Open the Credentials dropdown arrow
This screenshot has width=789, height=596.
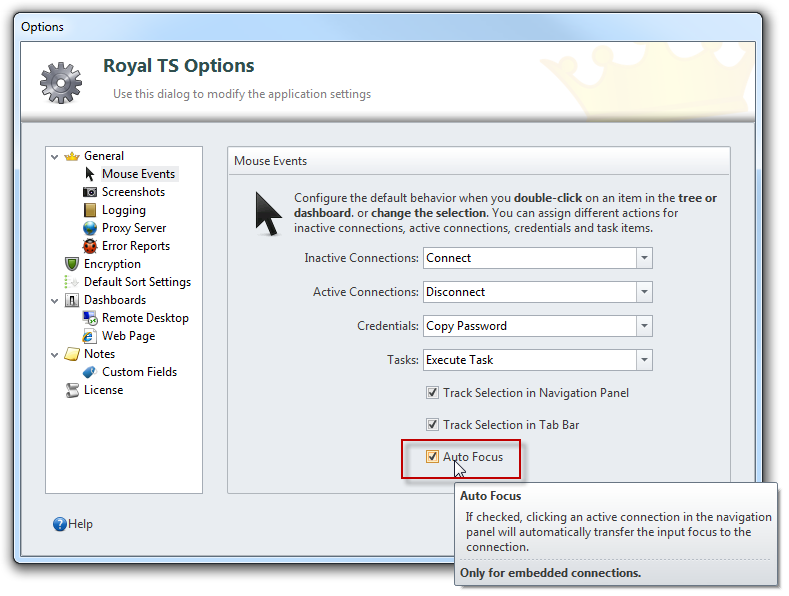pyautogui.click(x=644, y=326)
